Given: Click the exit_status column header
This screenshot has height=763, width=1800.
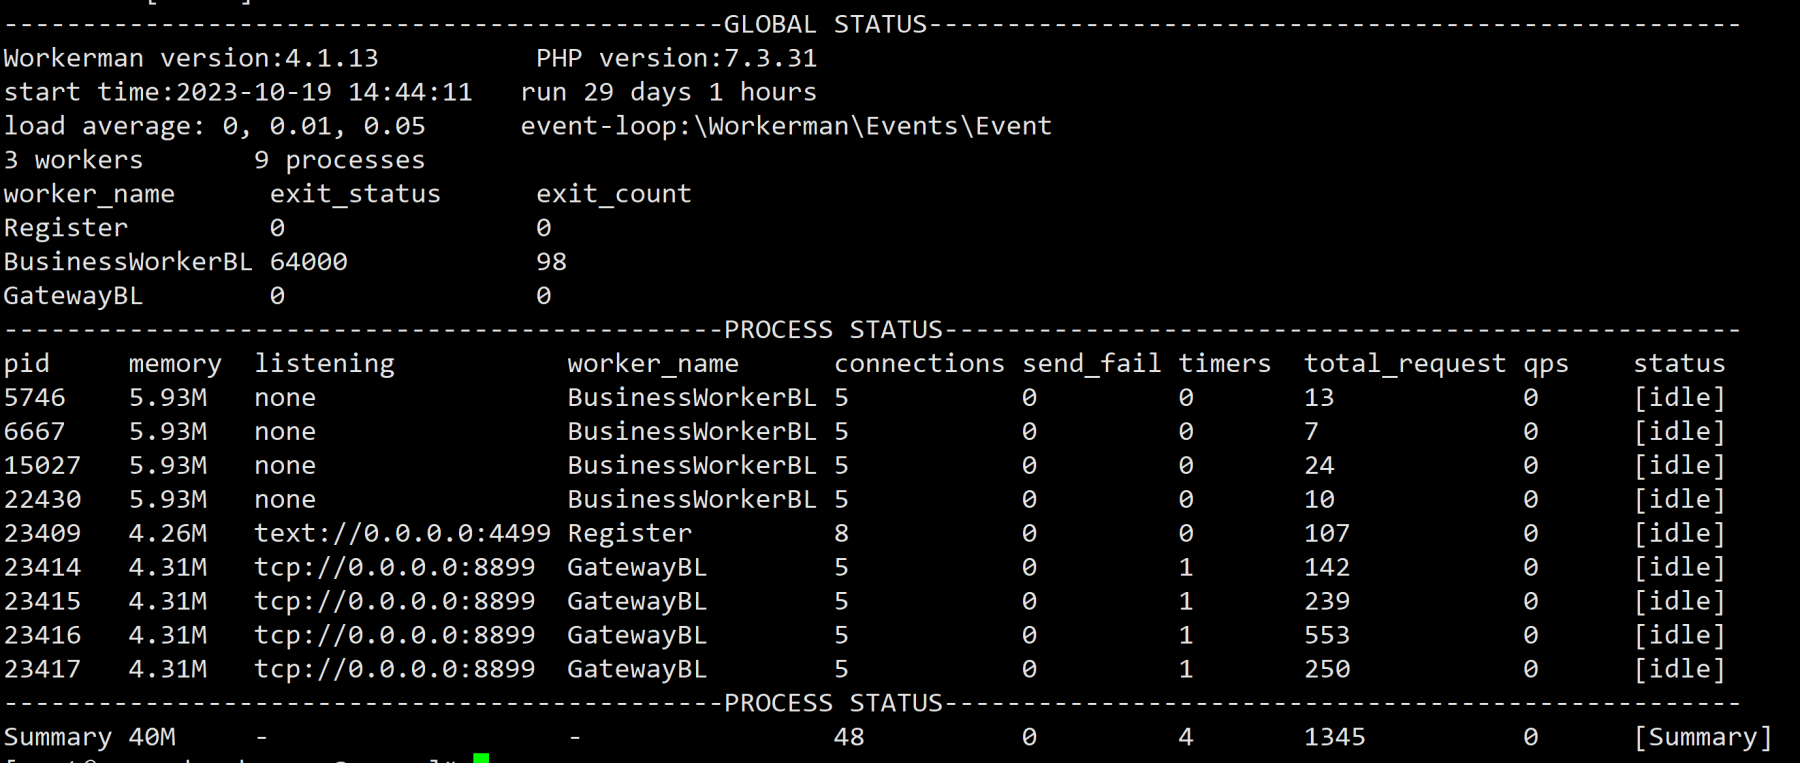Looking at the screenshot, I should pyautogui.click(x=355, y=194).
